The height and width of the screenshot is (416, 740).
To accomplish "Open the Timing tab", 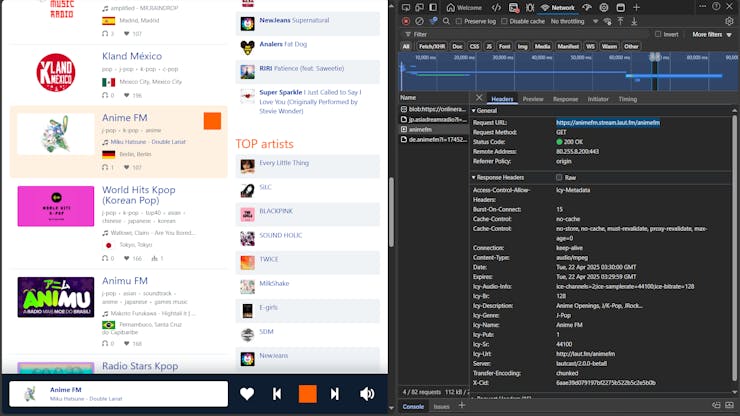I will (628, 99).
